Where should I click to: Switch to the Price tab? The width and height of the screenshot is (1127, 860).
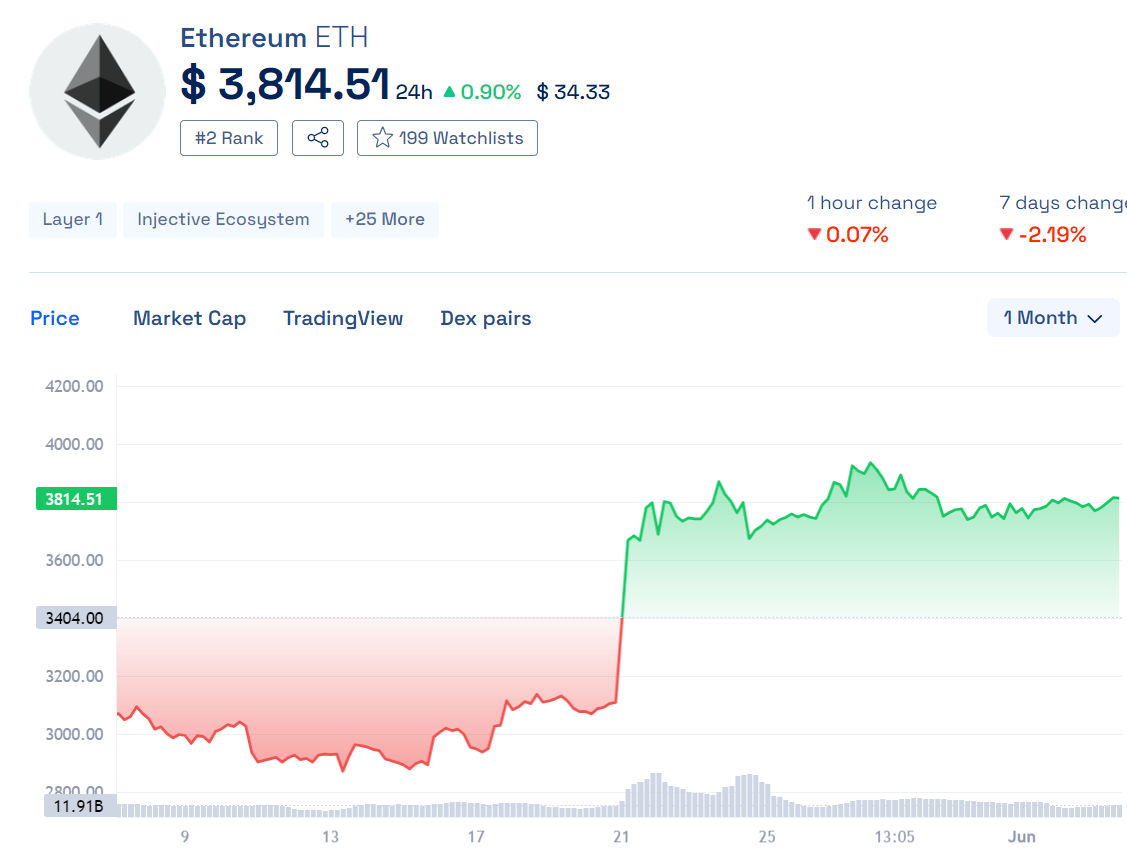pyautogui.click(x=55, y=318)
